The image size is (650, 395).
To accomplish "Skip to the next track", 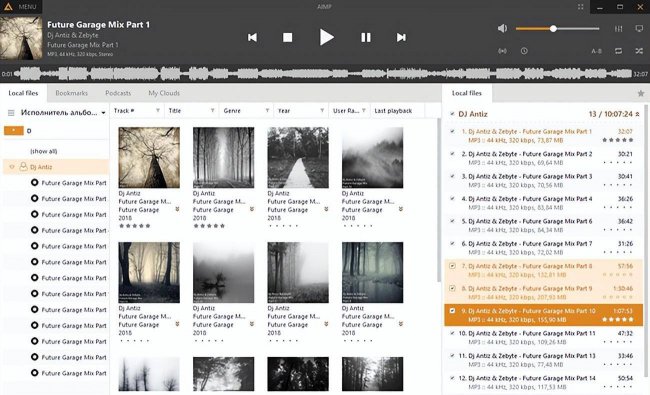I will (x=401, y=38).
